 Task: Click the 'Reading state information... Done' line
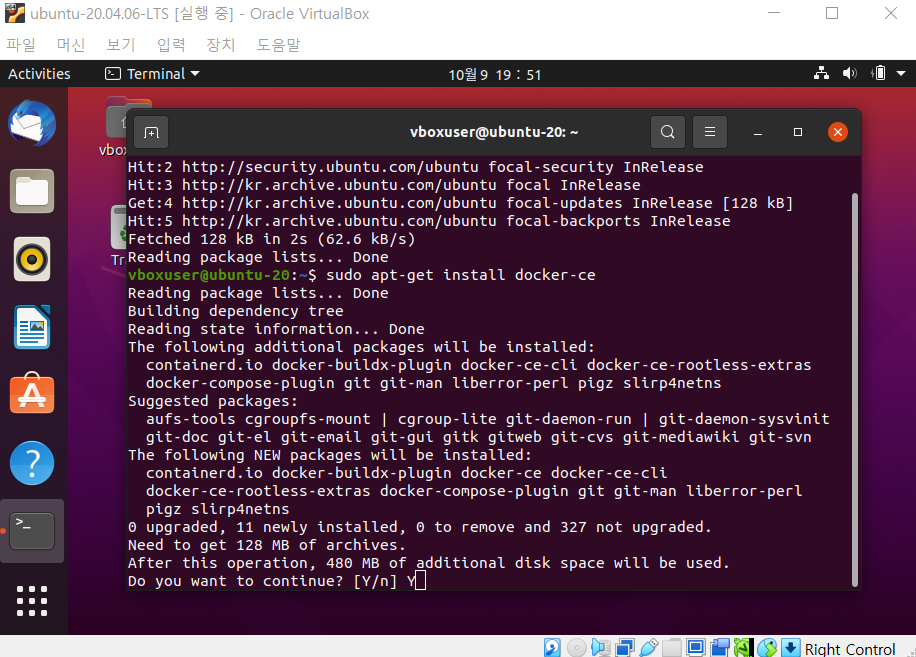pyautogui.click(x=276, y=329)
